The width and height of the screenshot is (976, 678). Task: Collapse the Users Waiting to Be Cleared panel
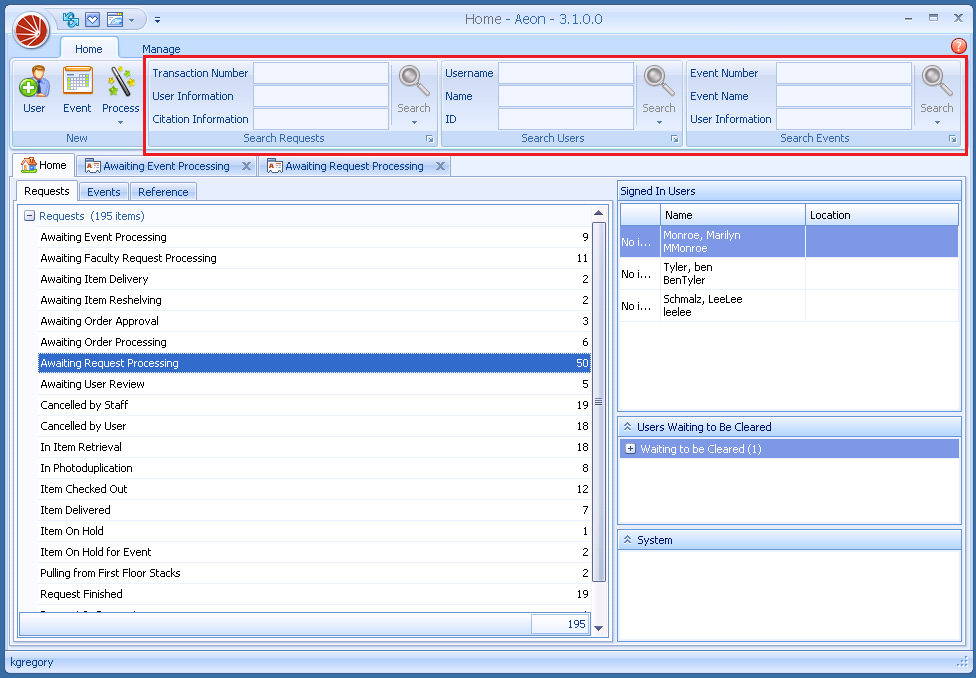coord(627,427)
